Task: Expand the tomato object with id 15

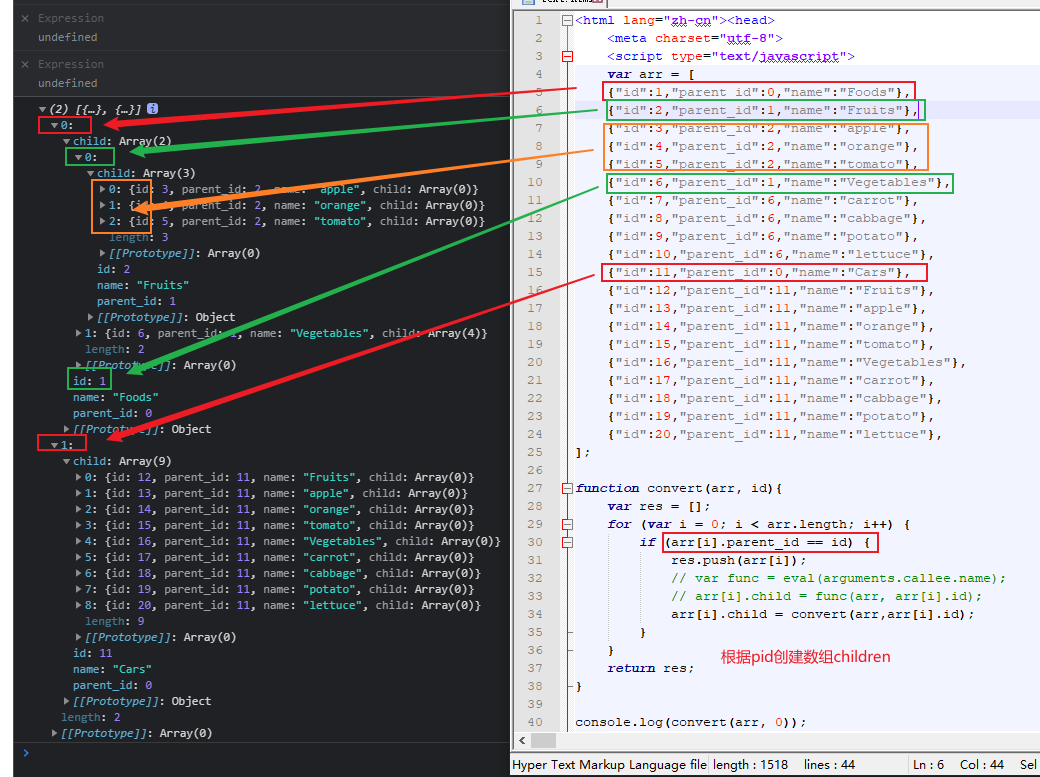Action: click(x=78, y=525)
